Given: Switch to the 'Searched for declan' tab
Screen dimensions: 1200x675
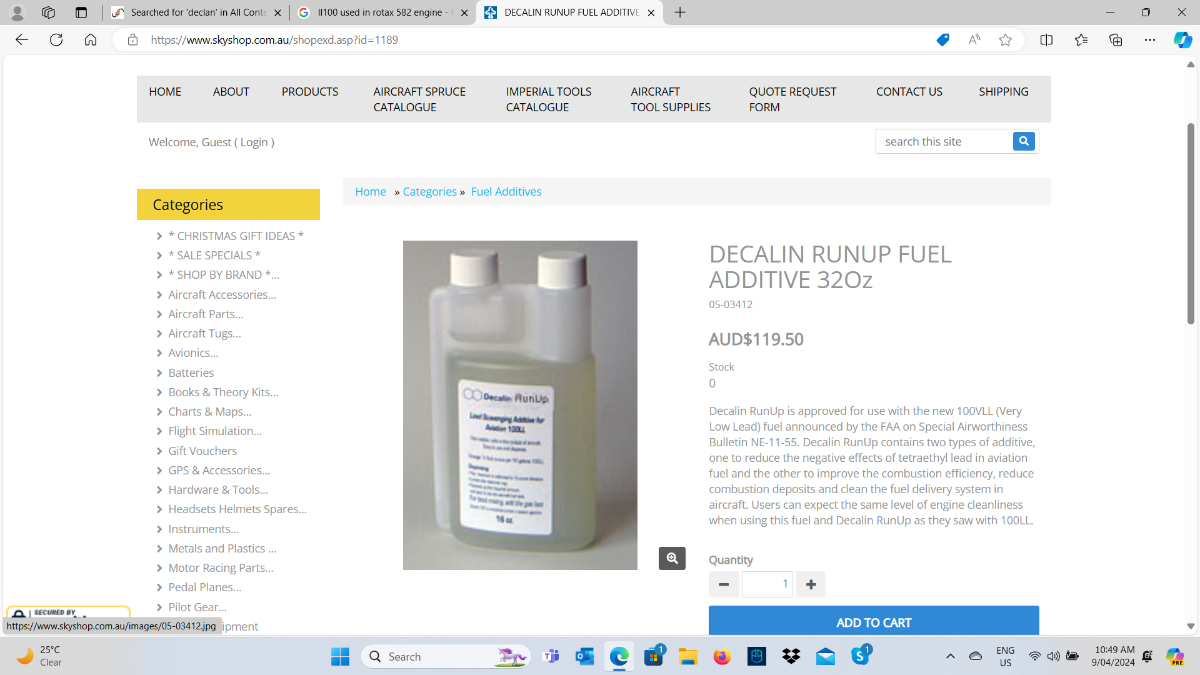Looking at the screenshot, I should pyautogui.click(x=195, y=12).
